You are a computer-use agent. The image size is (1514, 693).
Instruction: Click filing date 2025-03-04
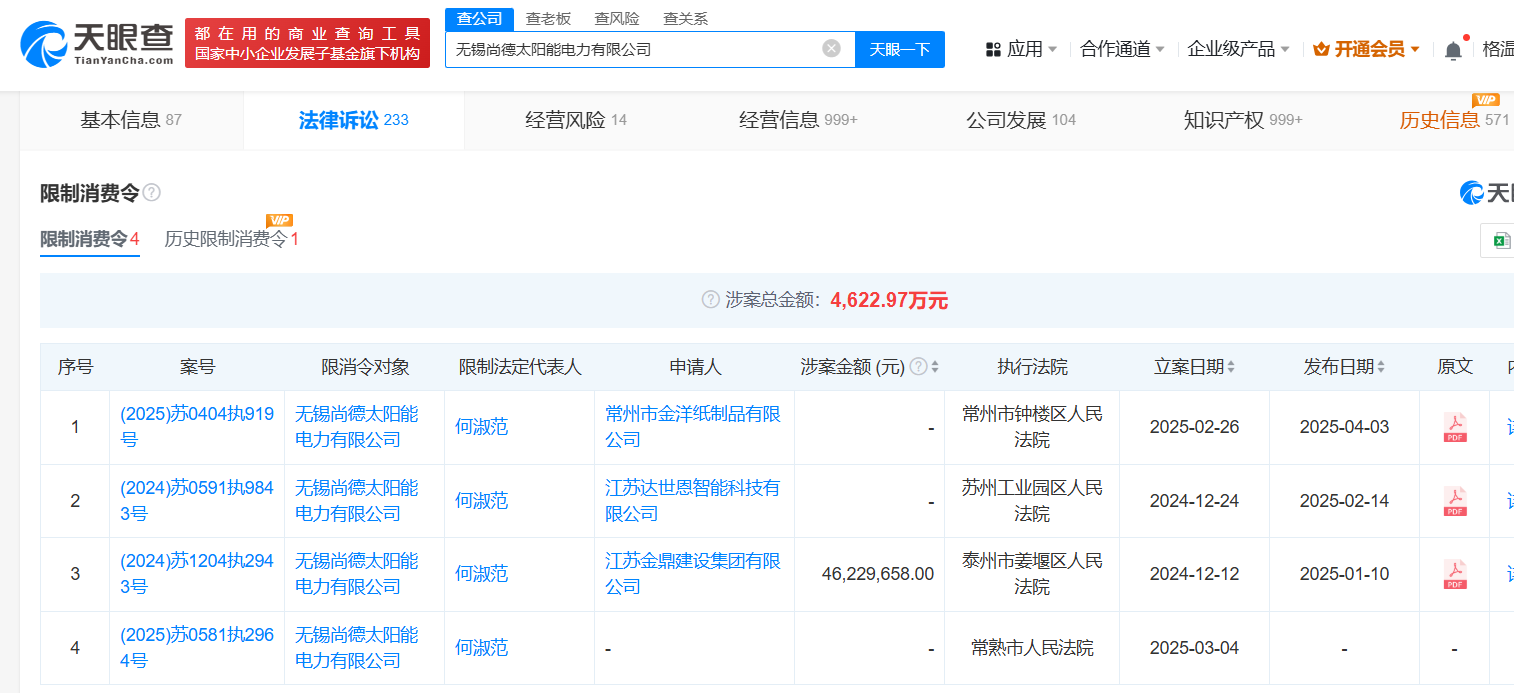[x=1194, y=648]
